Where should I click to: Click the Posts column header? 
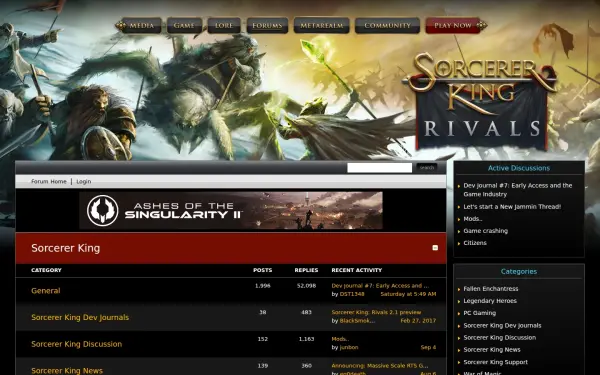coord(262,270)
